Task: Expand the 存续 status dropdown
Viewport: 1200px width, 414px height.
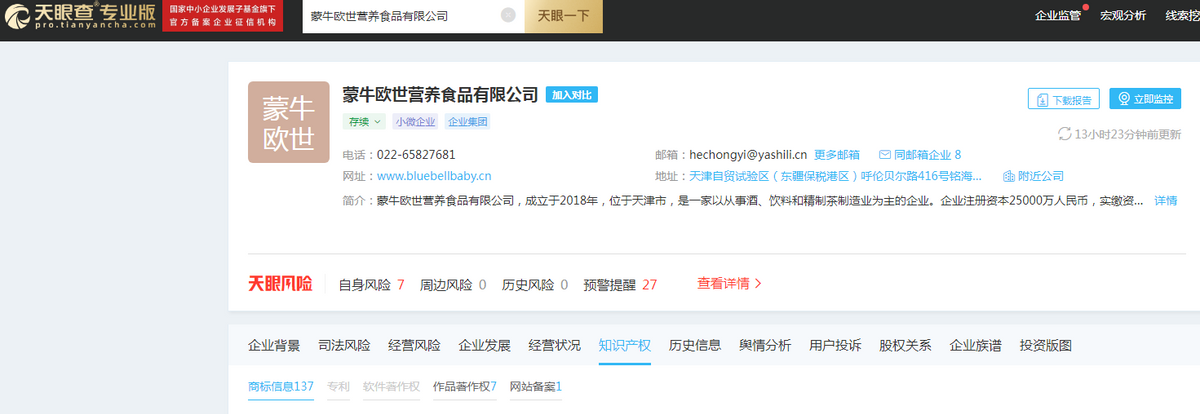Action: (x=365, y=122)
